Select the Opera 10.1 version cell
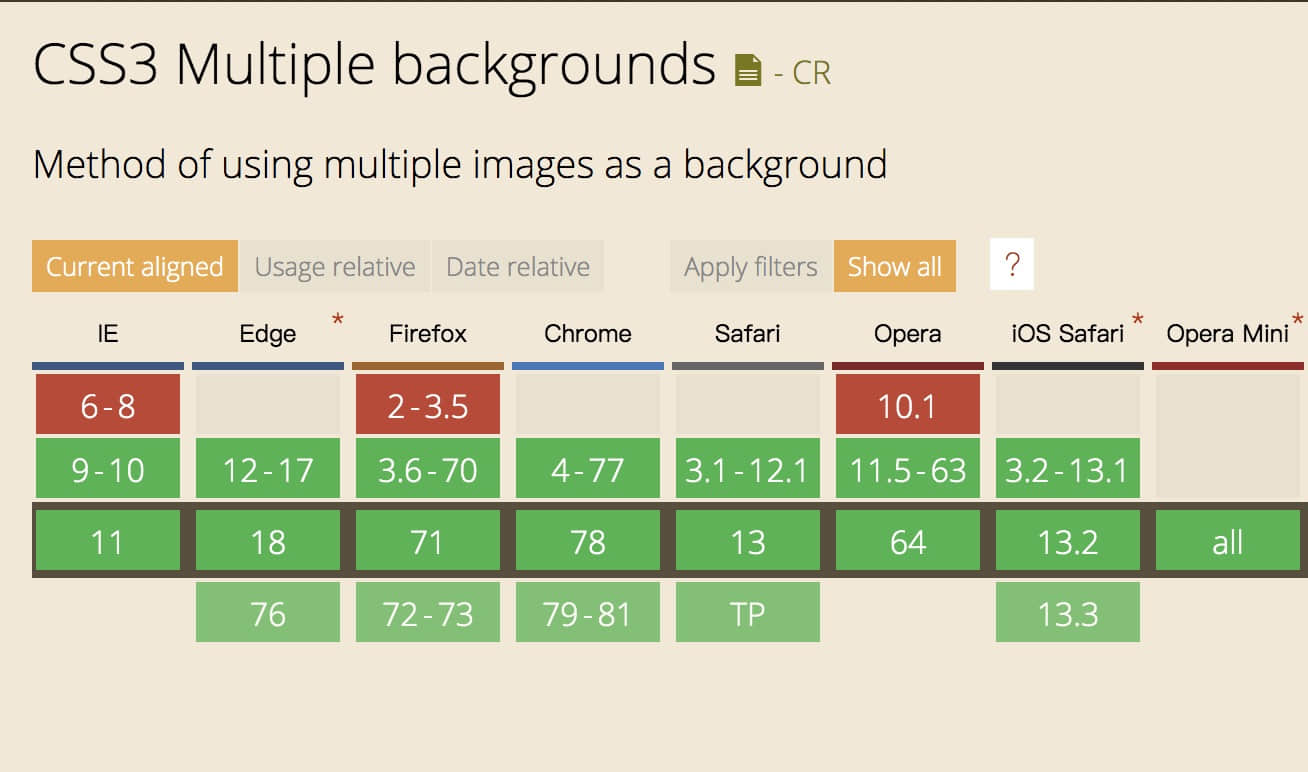Screen dimensions: 1308x772 (908, 404)
